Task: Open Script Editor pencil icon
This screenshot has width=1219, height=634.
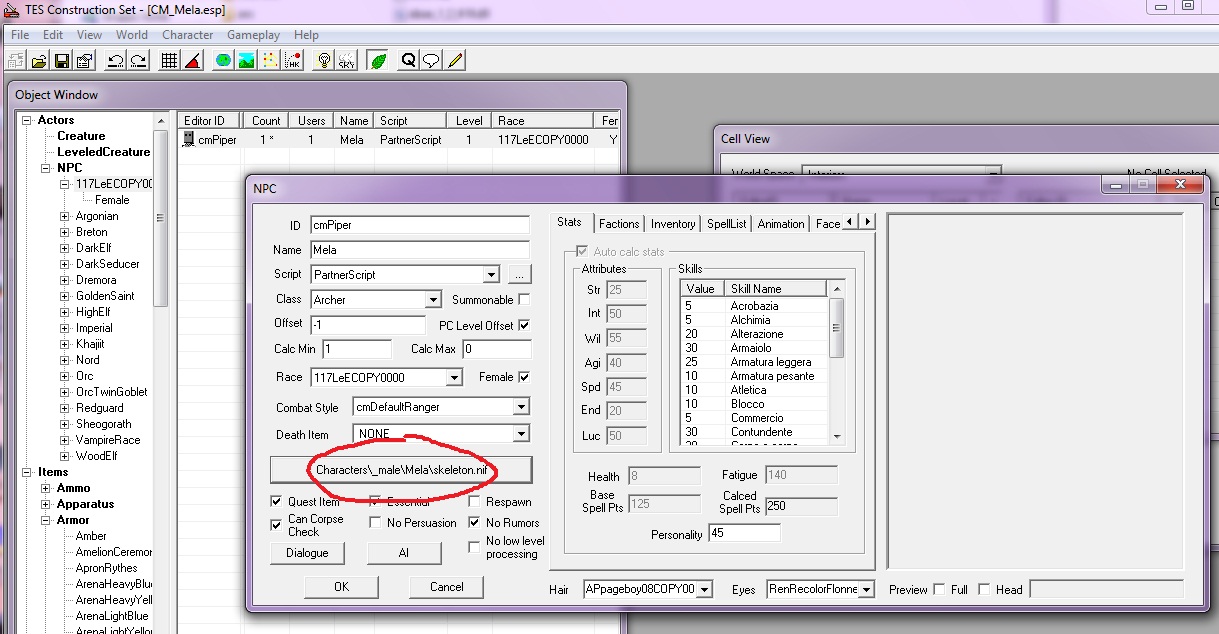Action: [455, 60]
